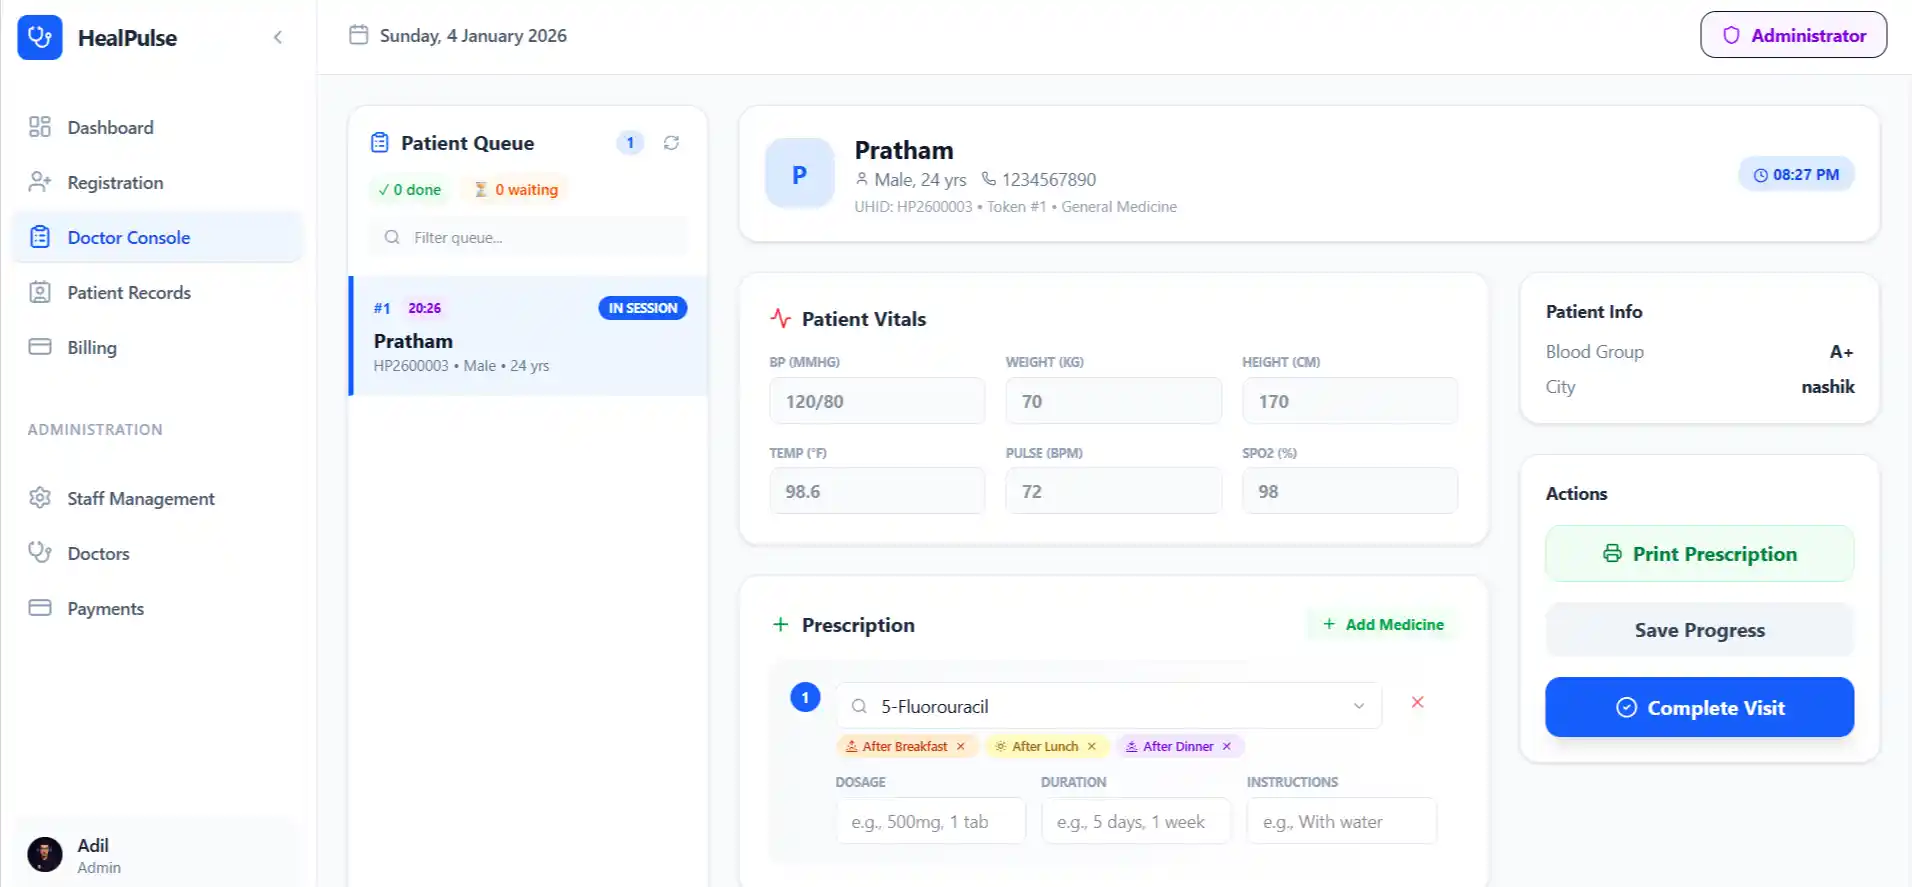Click Print Prescription button
This screenshot has height=887, width=1912.
pyautogui.click(x=1699, y=554)
